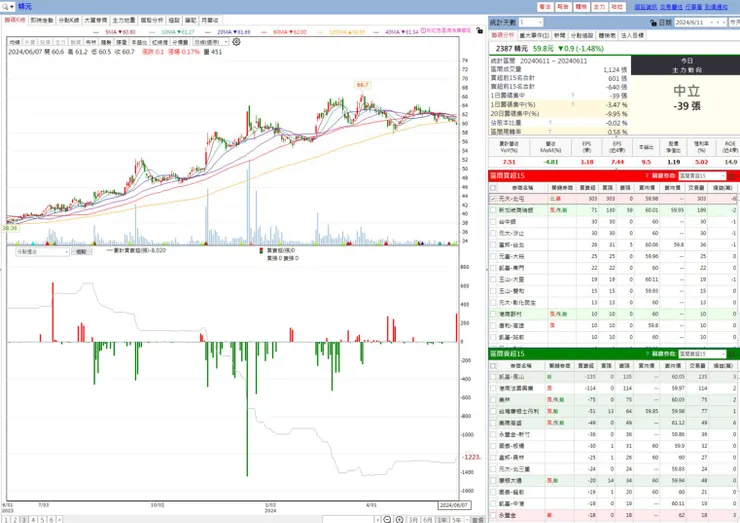The width and height of the screenshot is (740, 523).
Task: Check the 富邦-台北 row checkbox
Action: [x=493, y=245]
